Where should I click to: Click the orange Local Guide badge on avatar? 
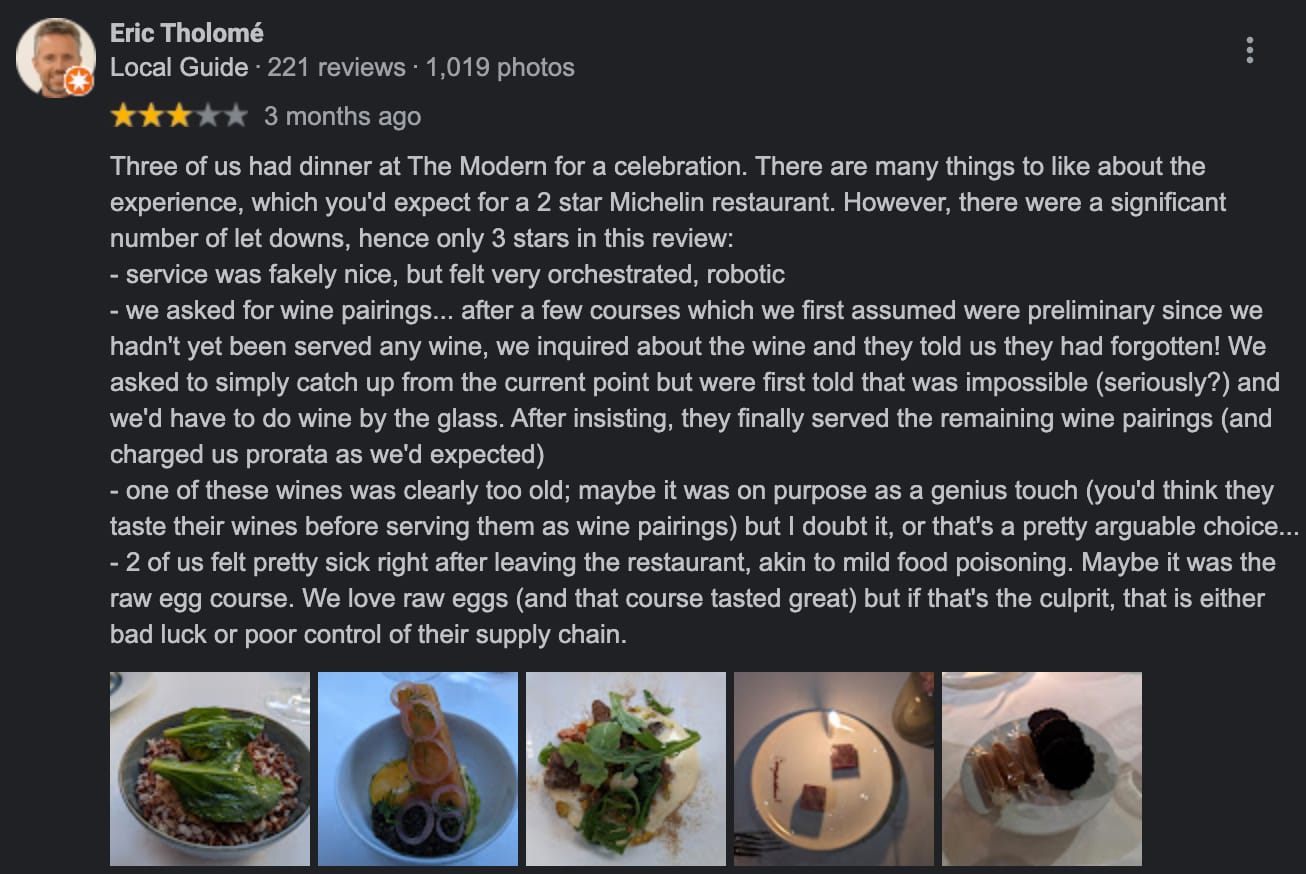[78, 82]
